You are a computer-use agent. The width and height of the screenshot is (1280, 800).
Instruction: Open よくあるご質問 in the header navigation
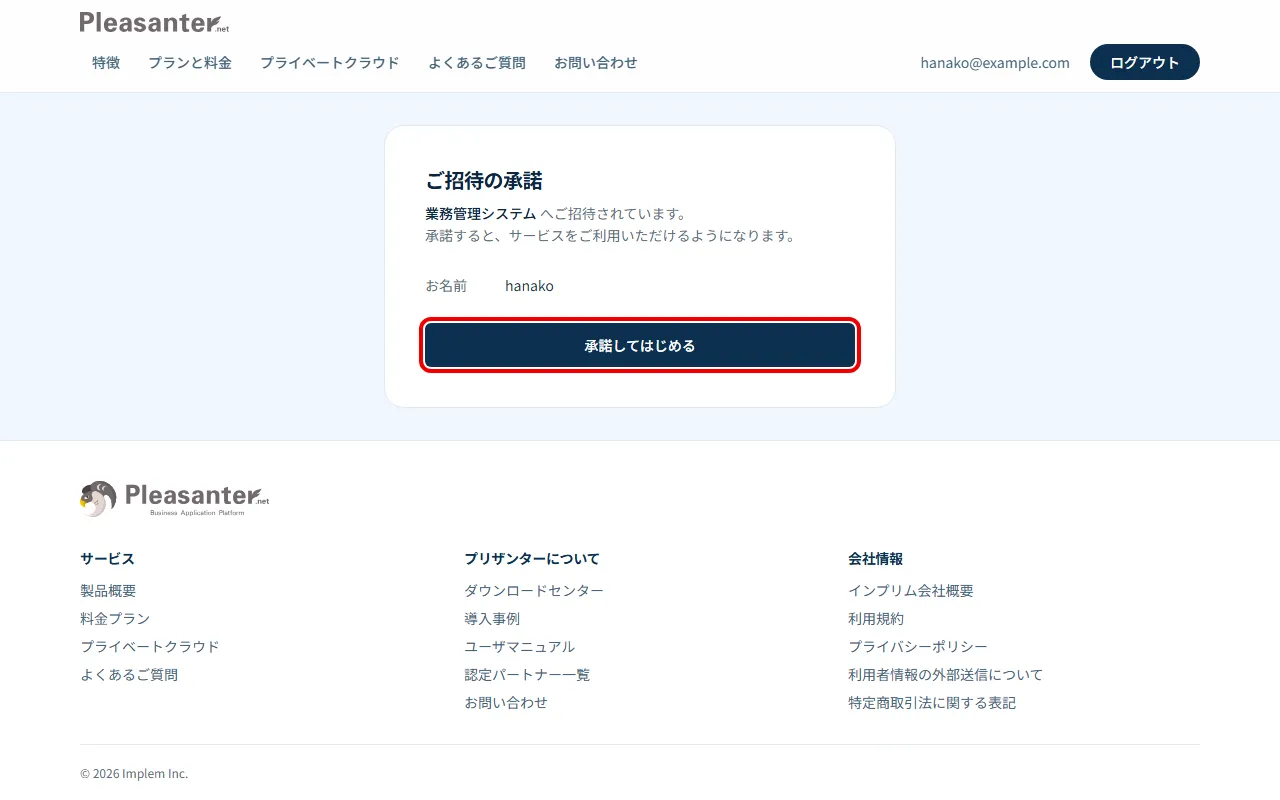[477, 62]
